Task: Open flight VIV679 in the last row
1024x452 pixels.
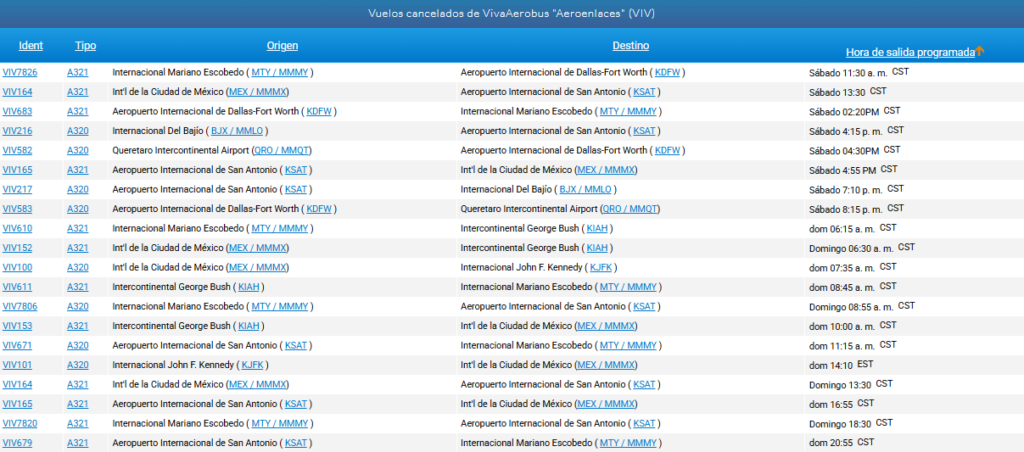Action: coord(17,442)
